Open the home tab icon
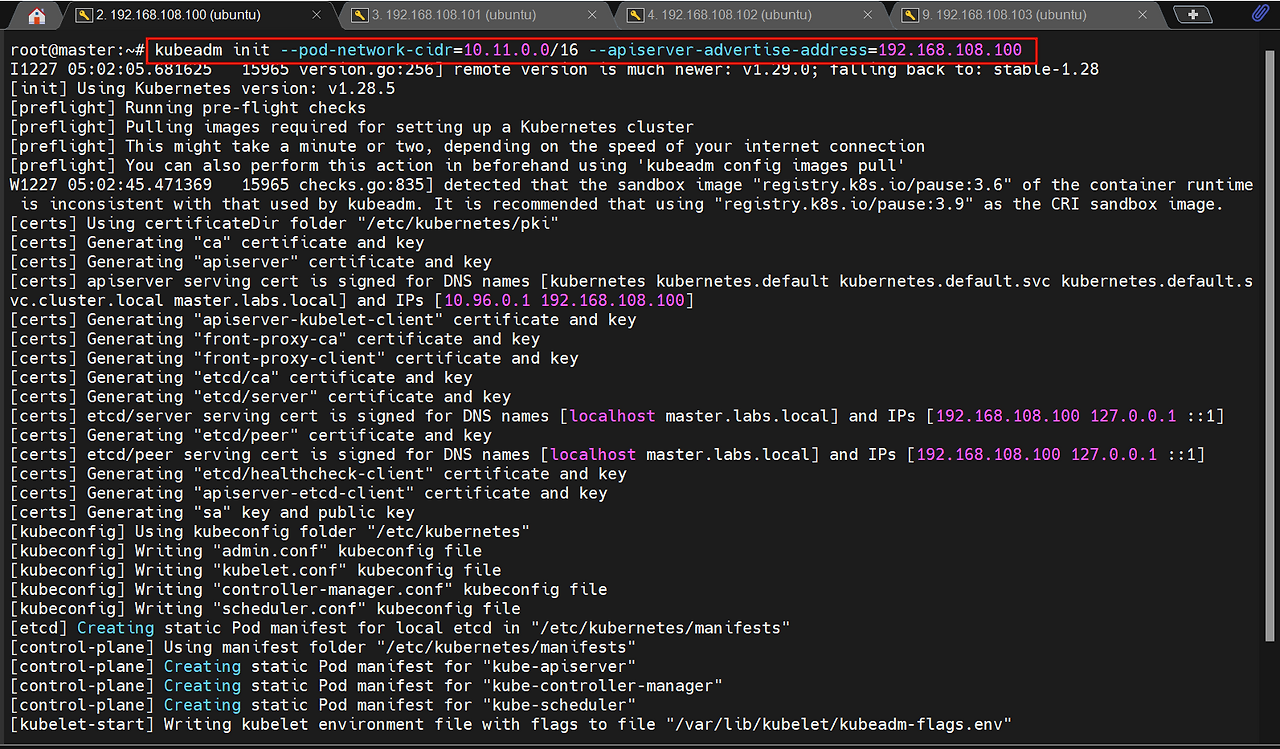 [37, 15]
